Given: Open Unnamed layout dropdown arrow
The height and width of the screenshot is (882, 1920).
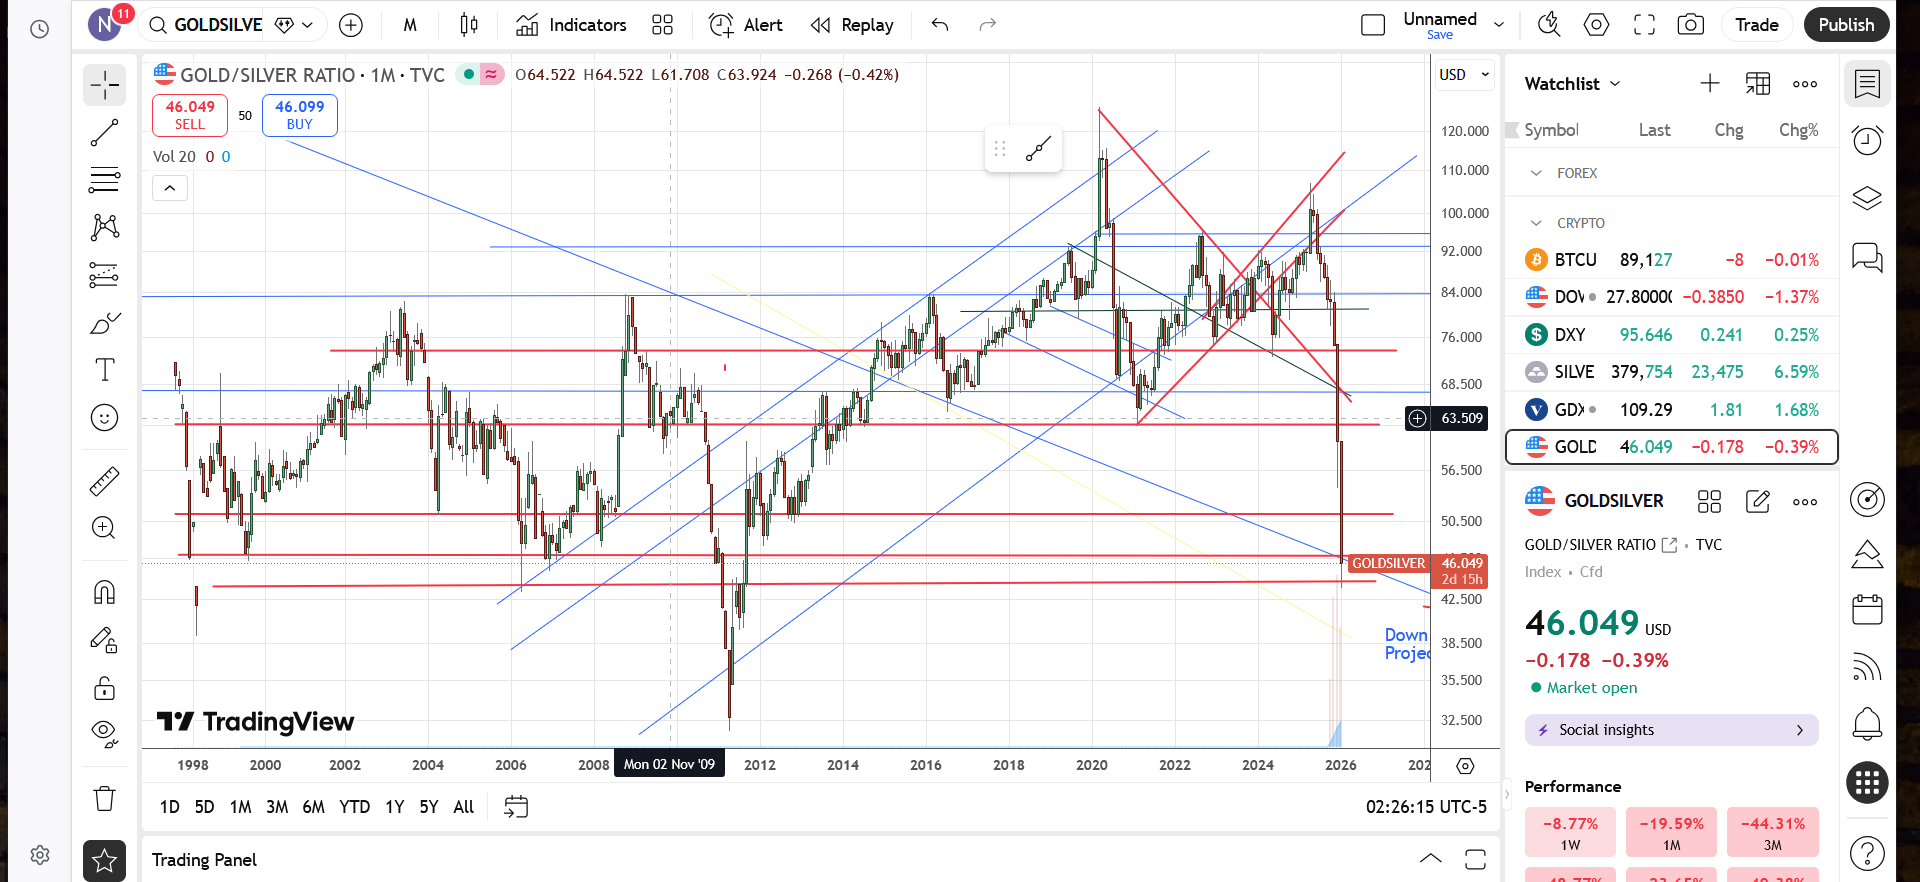Looking at the screenshot, I should pos(1499,25).
